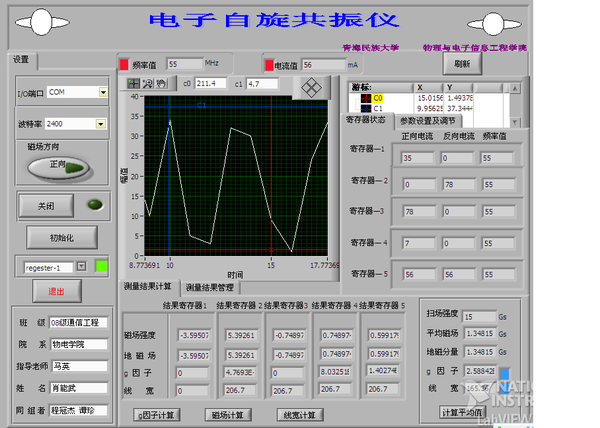Toggle the 正向 magnetic field direction switch
Screen dimensions: 600x428
click(59, 168)
